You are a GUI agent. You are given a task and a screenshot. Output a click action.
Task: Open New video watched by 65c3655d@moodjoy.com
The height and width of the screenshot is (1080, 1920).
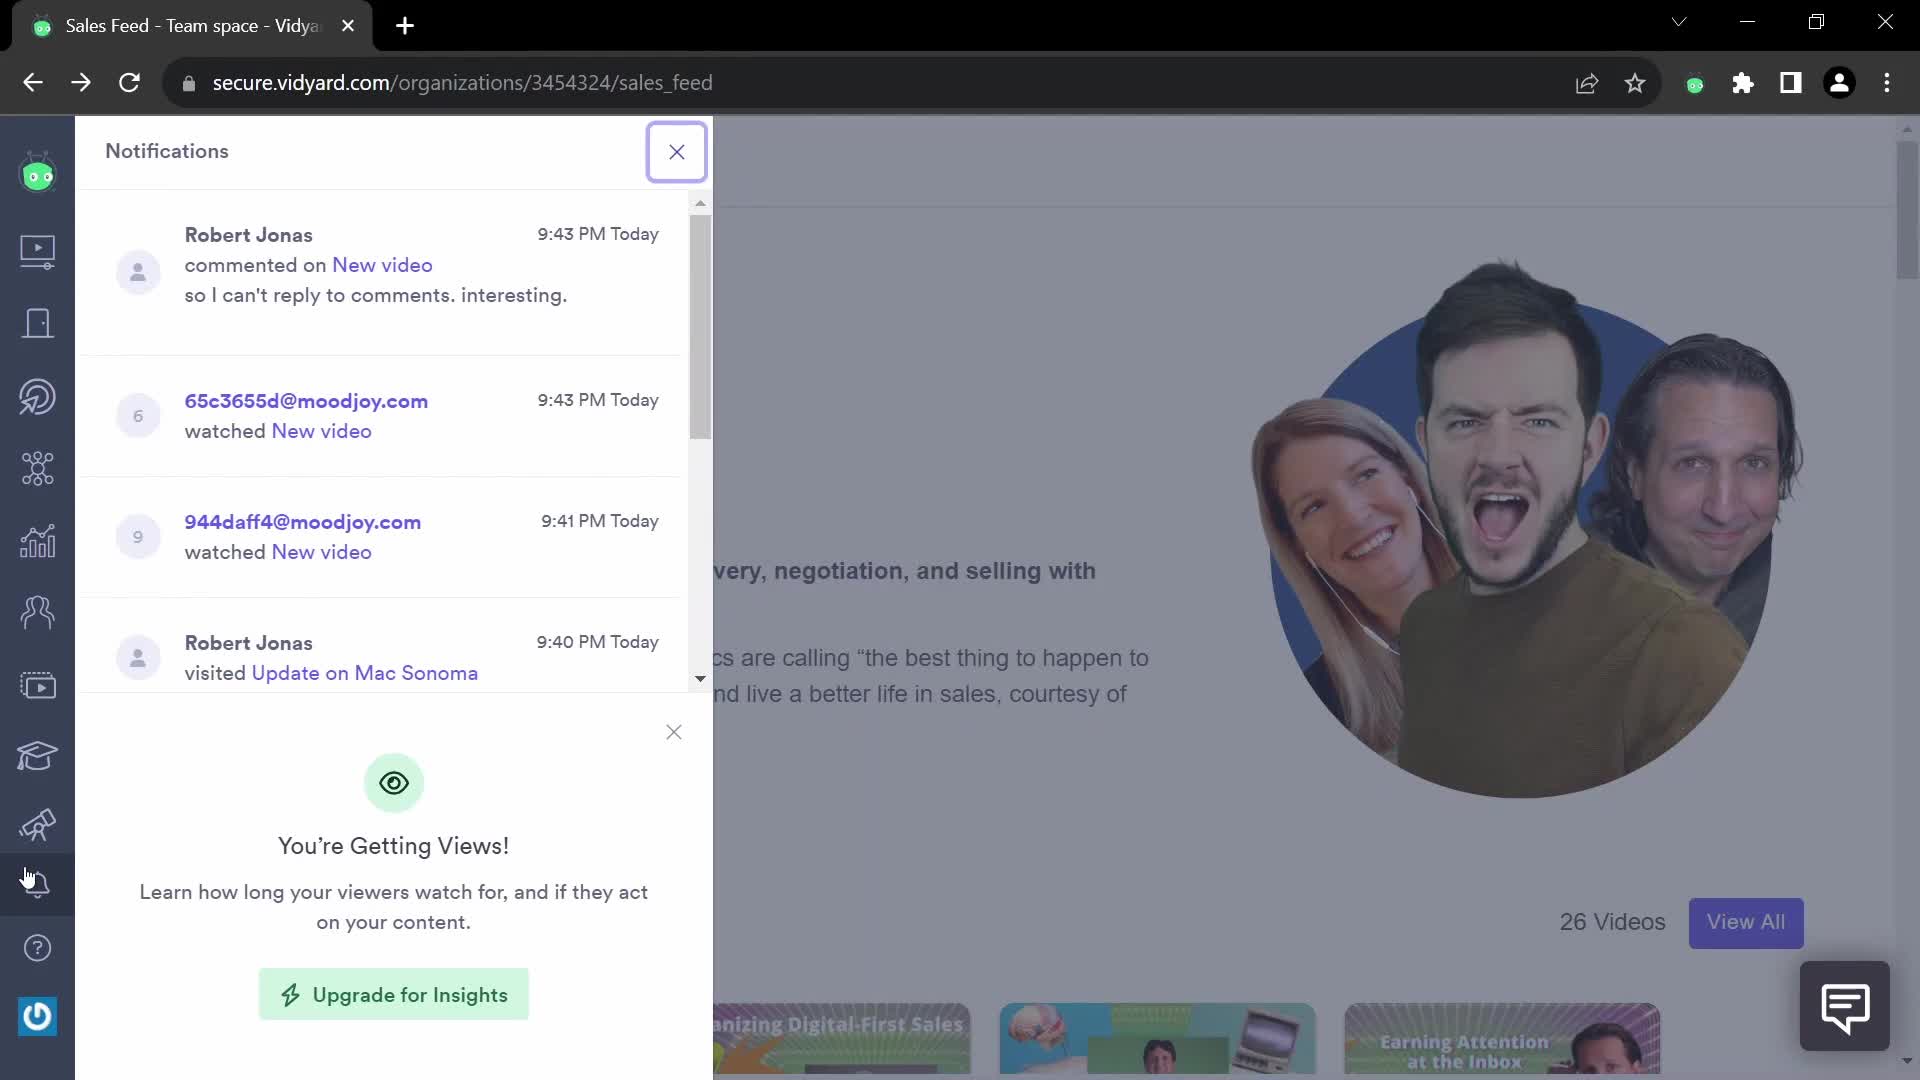tap(321, 431)
